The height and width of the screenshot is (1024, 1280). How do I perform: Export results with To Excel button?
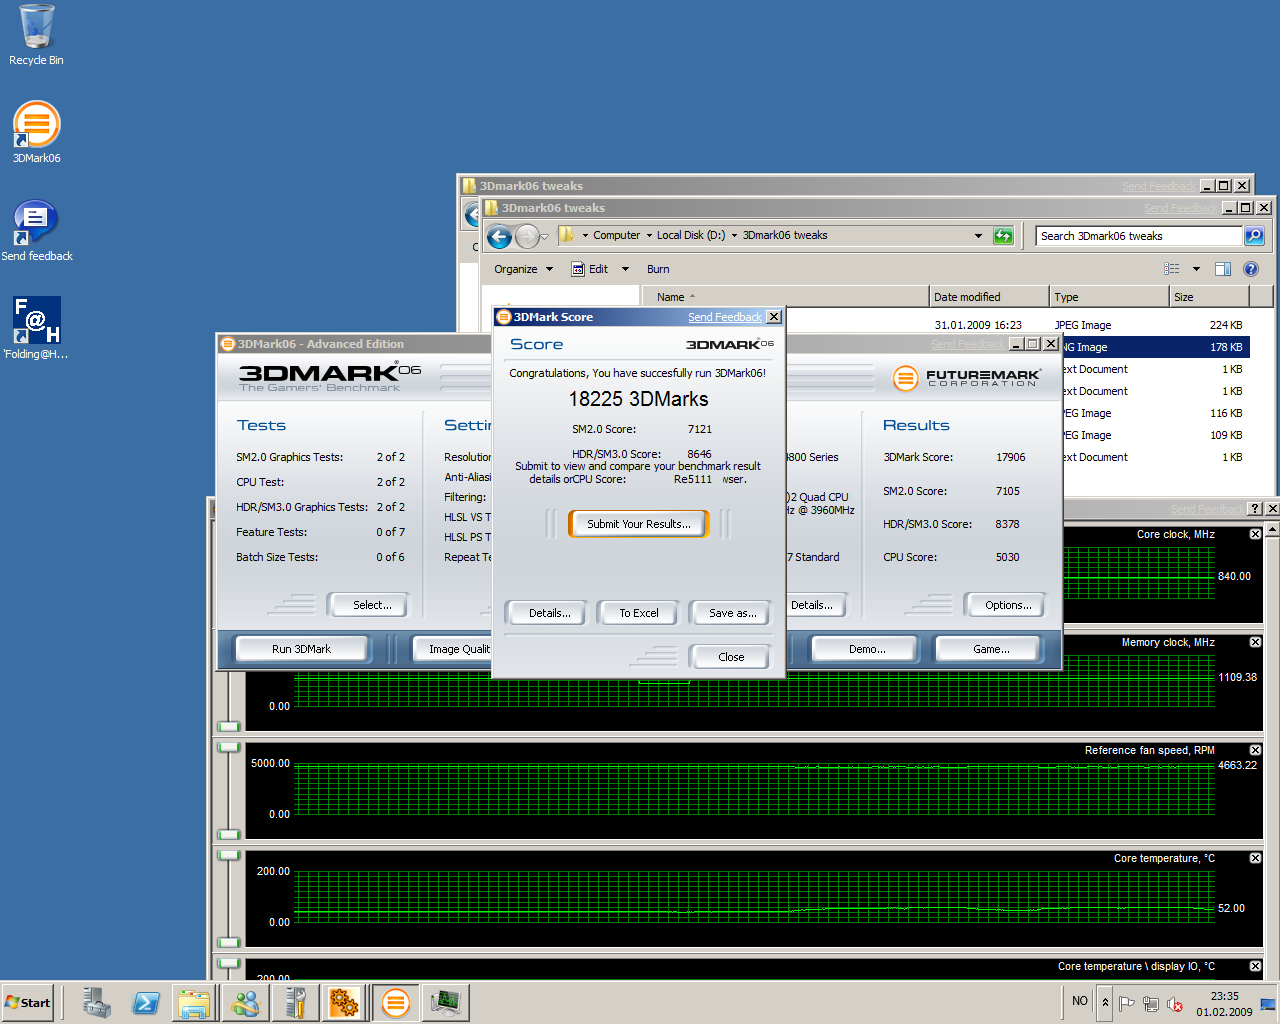pos(638,613)
